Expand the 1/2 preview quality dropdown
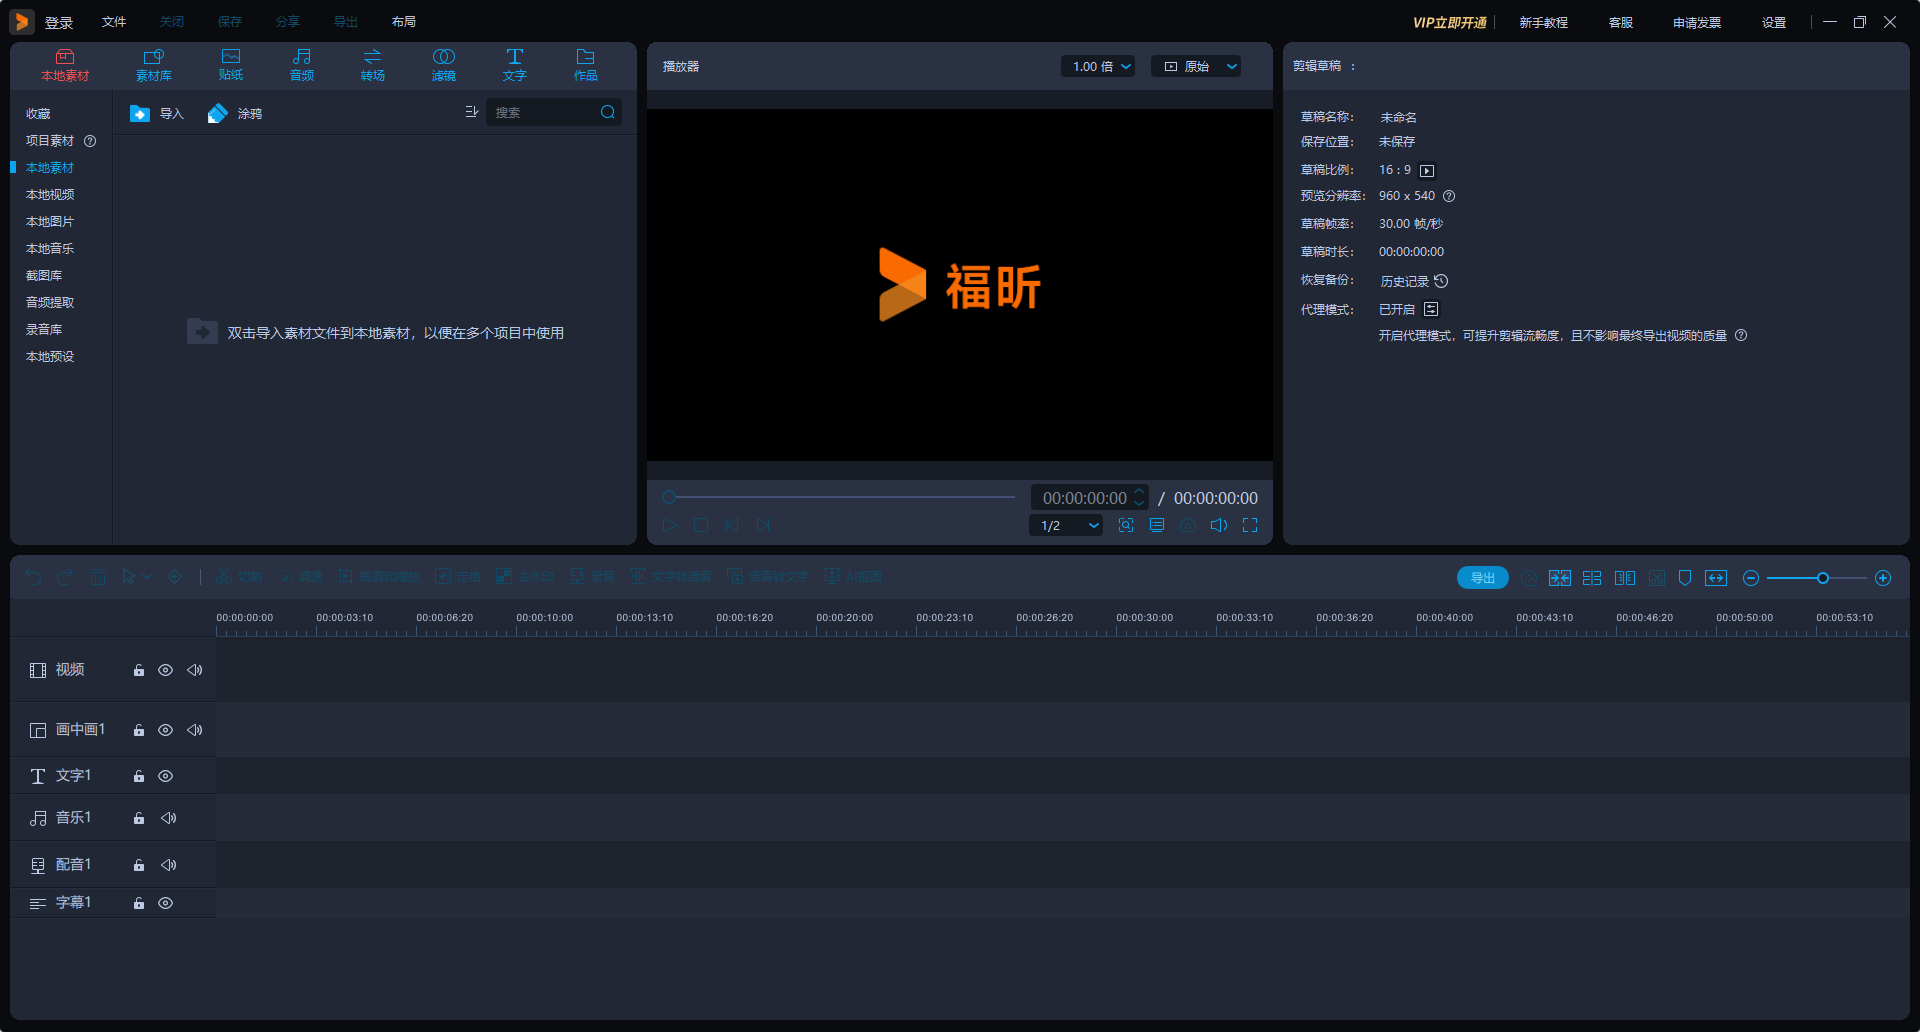The height and width of the screenshot is (1032, 1920). [1066, 525]
